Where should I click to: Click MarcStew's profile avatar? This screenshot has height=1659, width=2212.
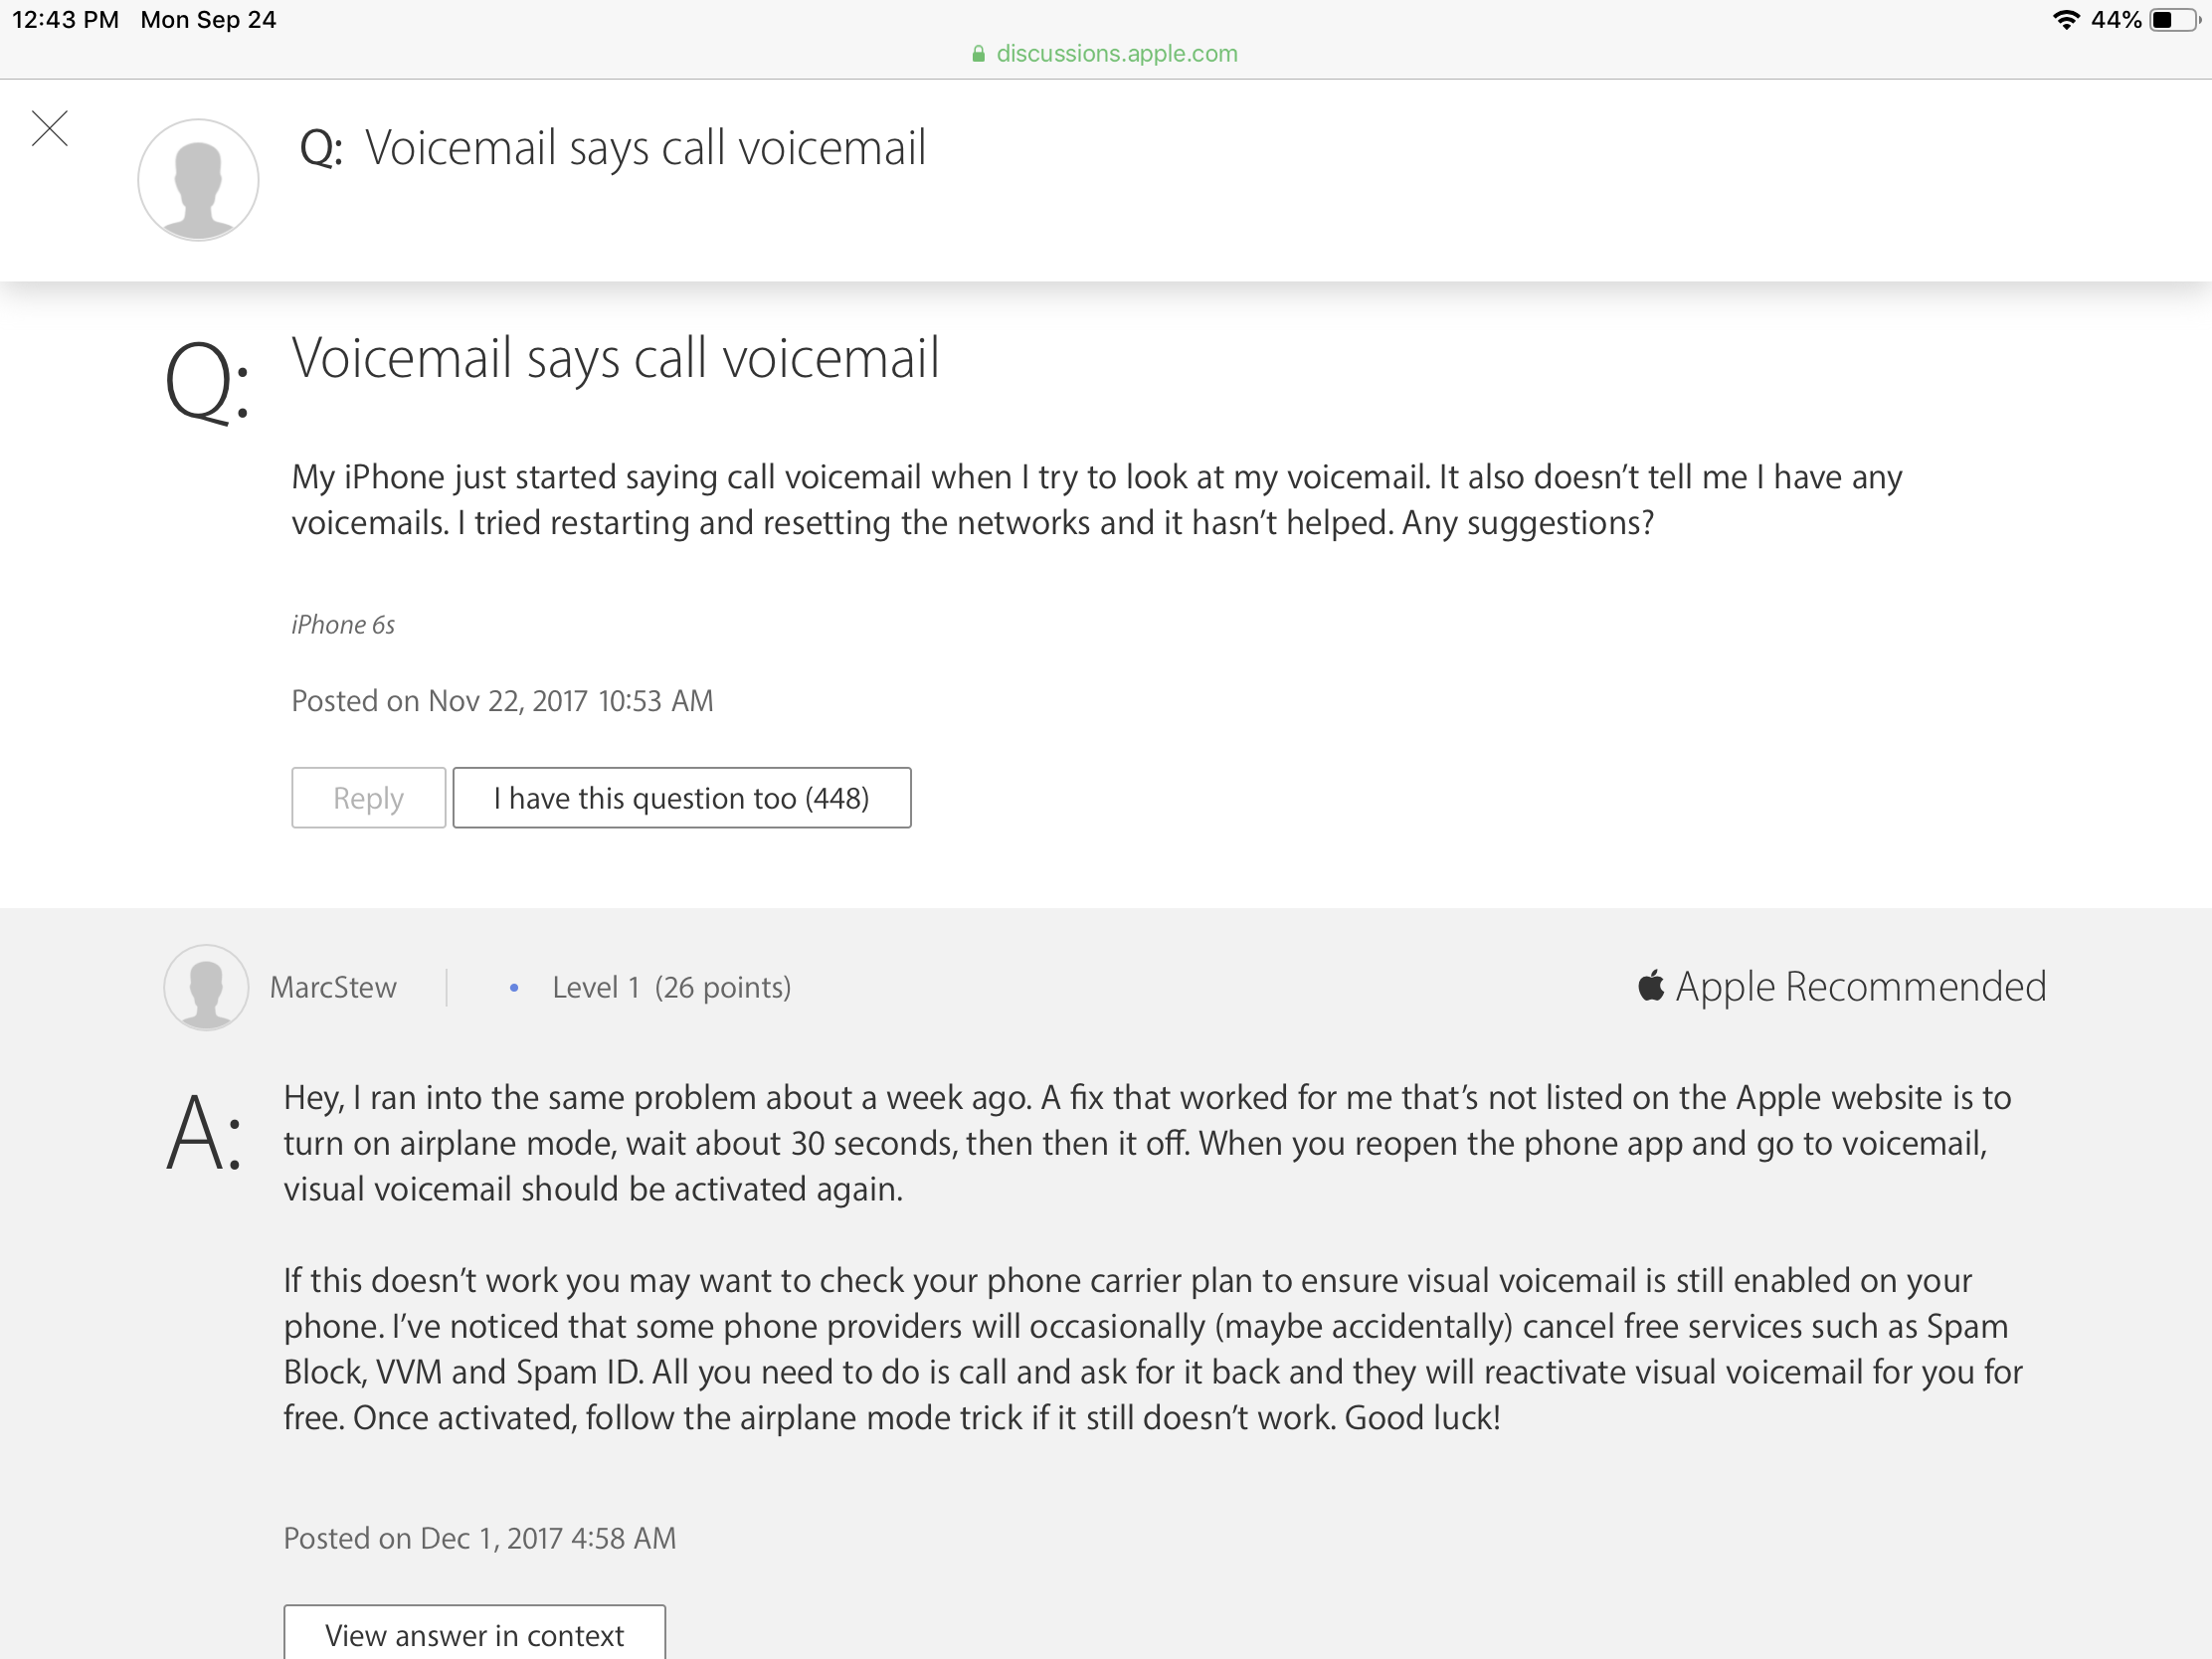point(206,987)
